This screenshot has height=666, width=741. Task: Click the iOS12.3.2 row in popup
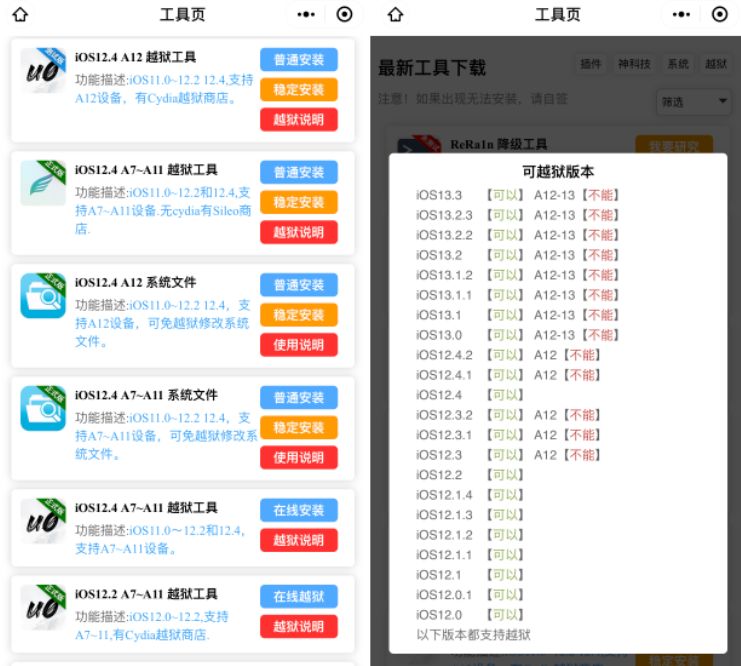click(508, 415)
